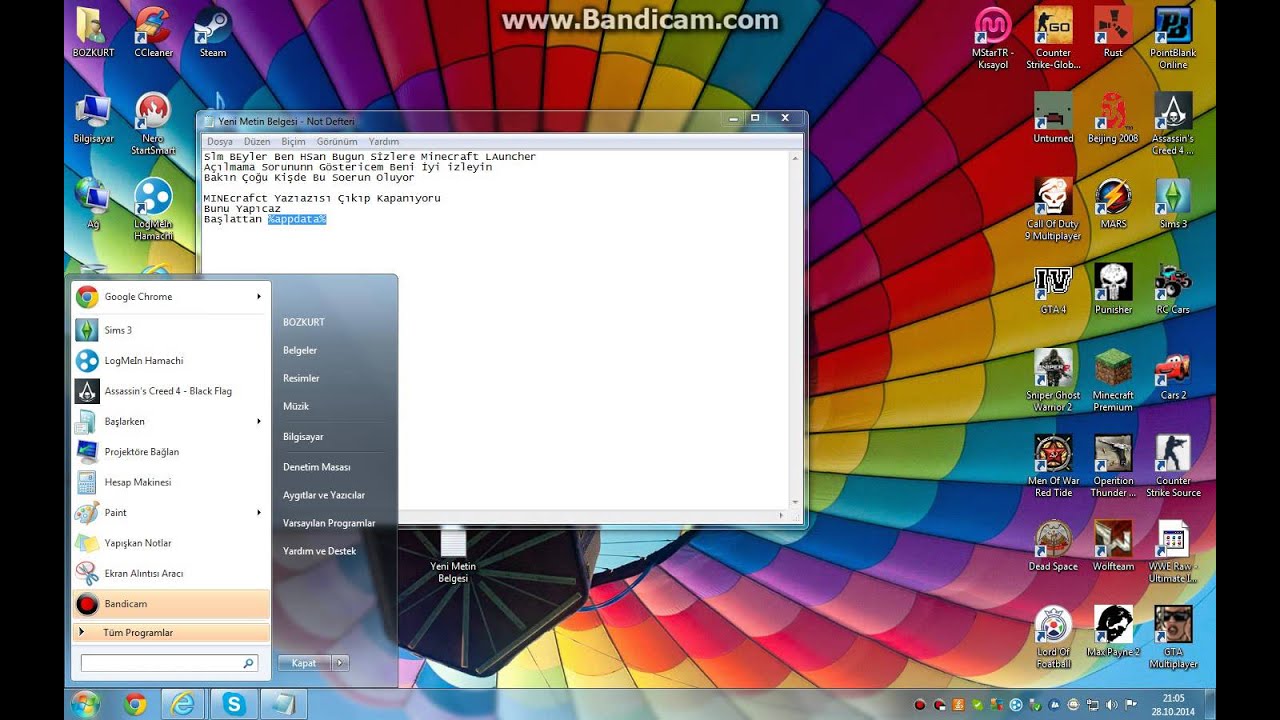Select the Counter Strike Source icon
The height and width of the screenshot is (720, 1280).
1173,467
